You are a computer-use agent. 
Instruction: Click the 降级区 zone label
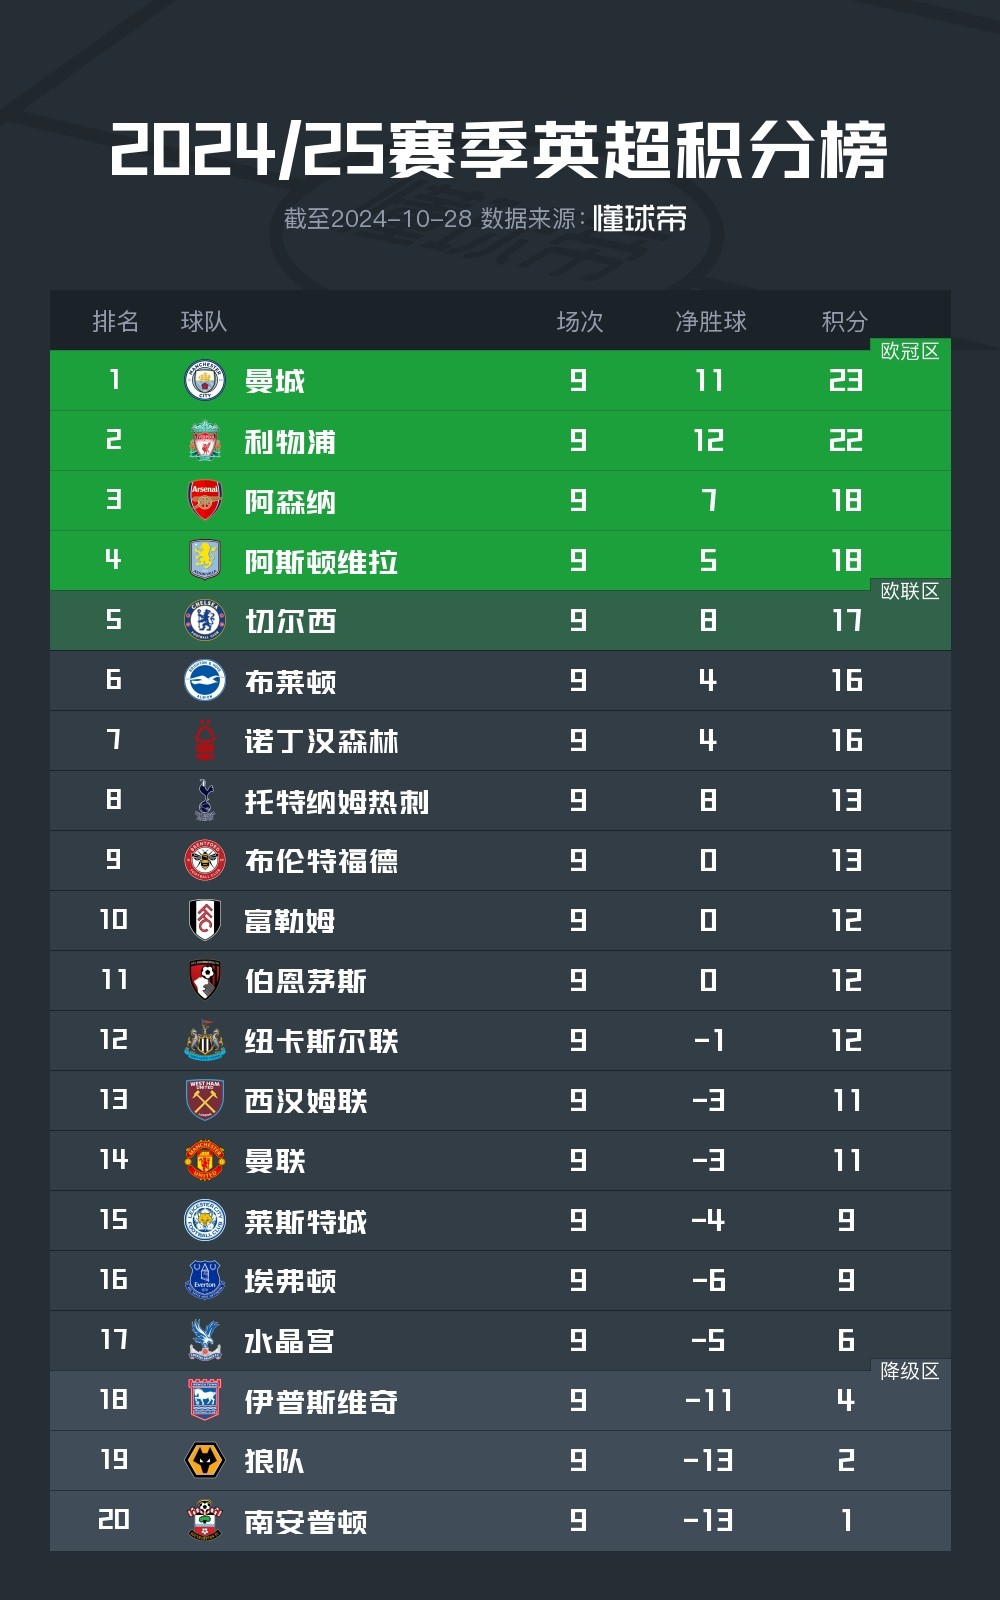[909, 1371]
